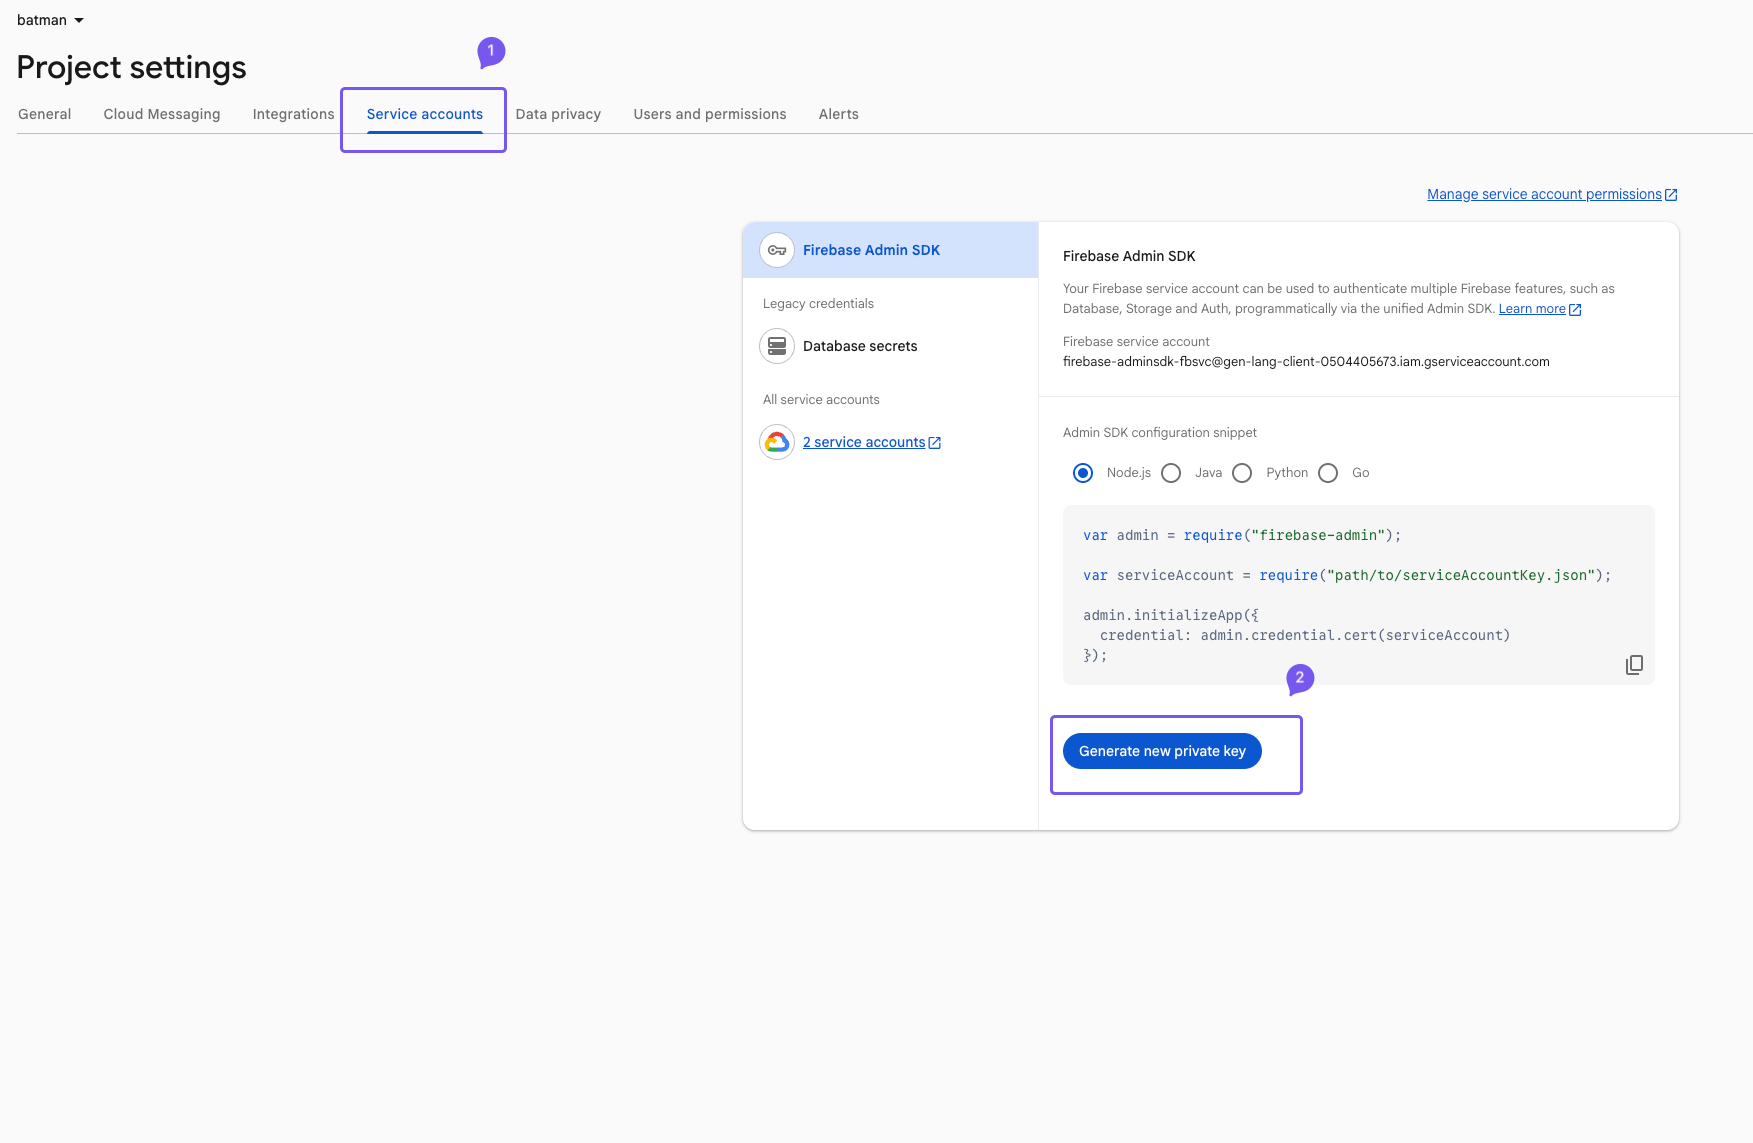
Task: Click Generate new private key button
Action: tap(1162, 751)
